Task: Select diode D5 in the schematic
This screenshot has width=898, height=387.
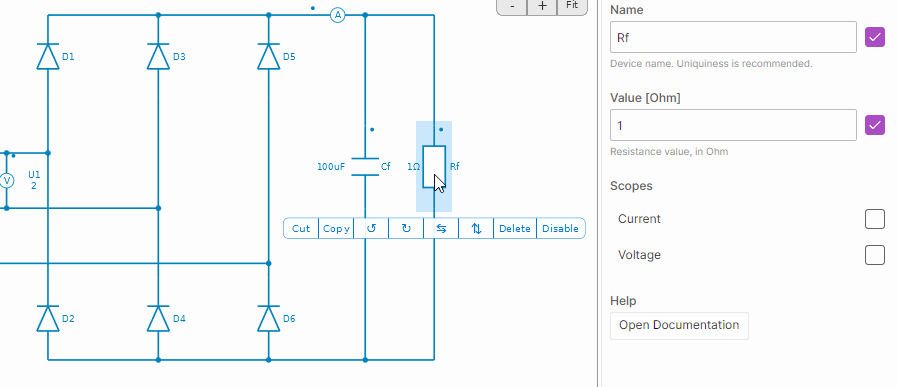Action: point(269,56)
